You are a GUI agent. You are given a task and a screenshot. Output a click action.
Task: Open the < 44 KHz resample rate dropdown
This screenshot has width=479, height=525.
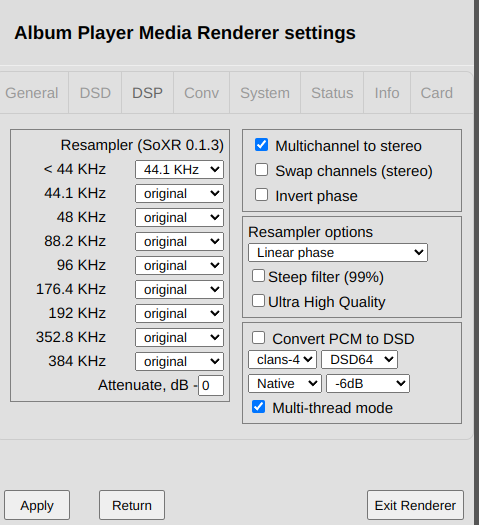pyautogui.click(x=179, y=169)
